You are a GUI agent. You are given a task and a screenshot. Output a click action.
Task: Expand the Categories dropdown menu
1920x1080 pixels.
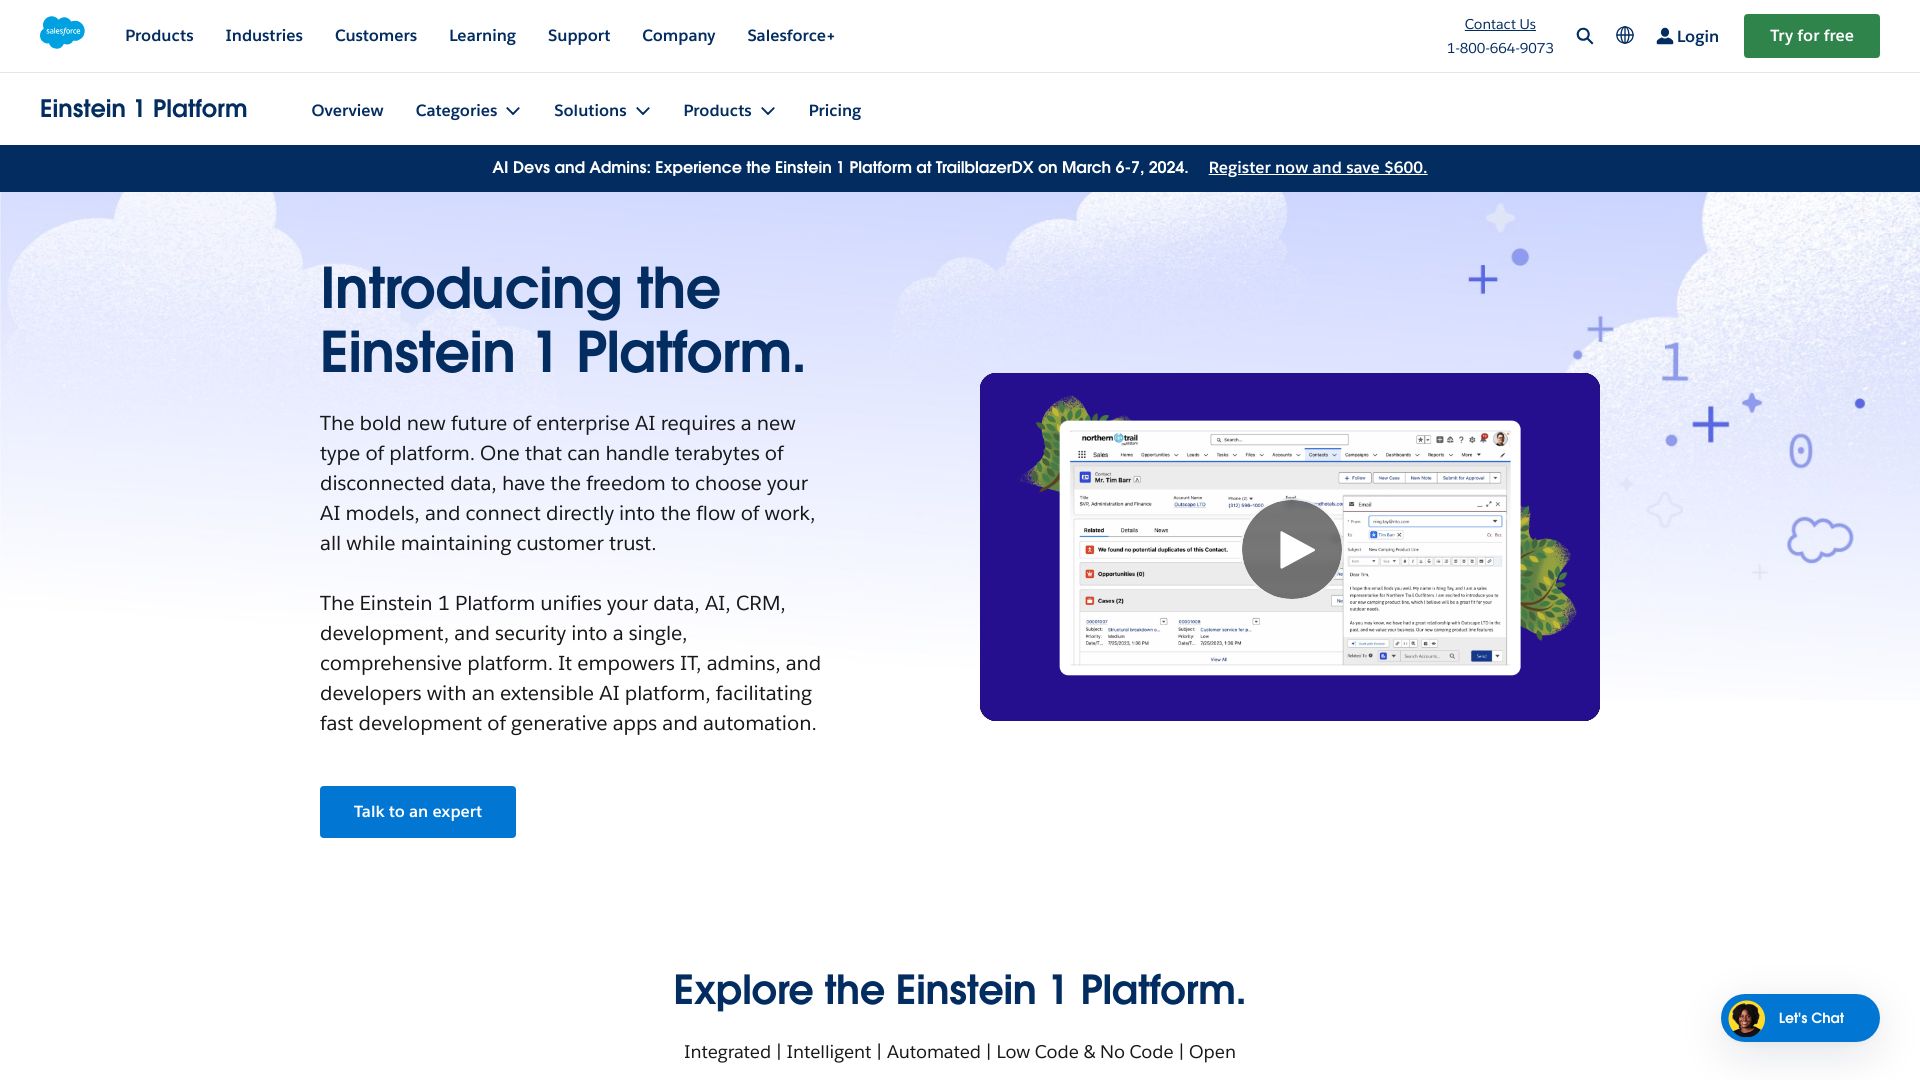[x=468, y=109]
